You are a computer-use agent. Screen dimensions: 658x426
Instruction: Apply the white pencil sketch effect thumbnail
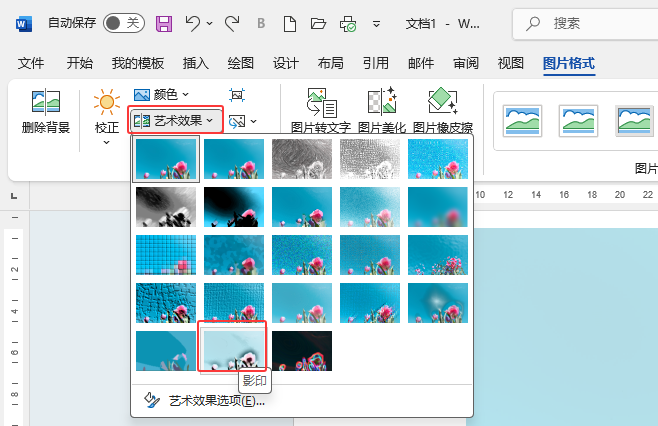coord(370,159)
